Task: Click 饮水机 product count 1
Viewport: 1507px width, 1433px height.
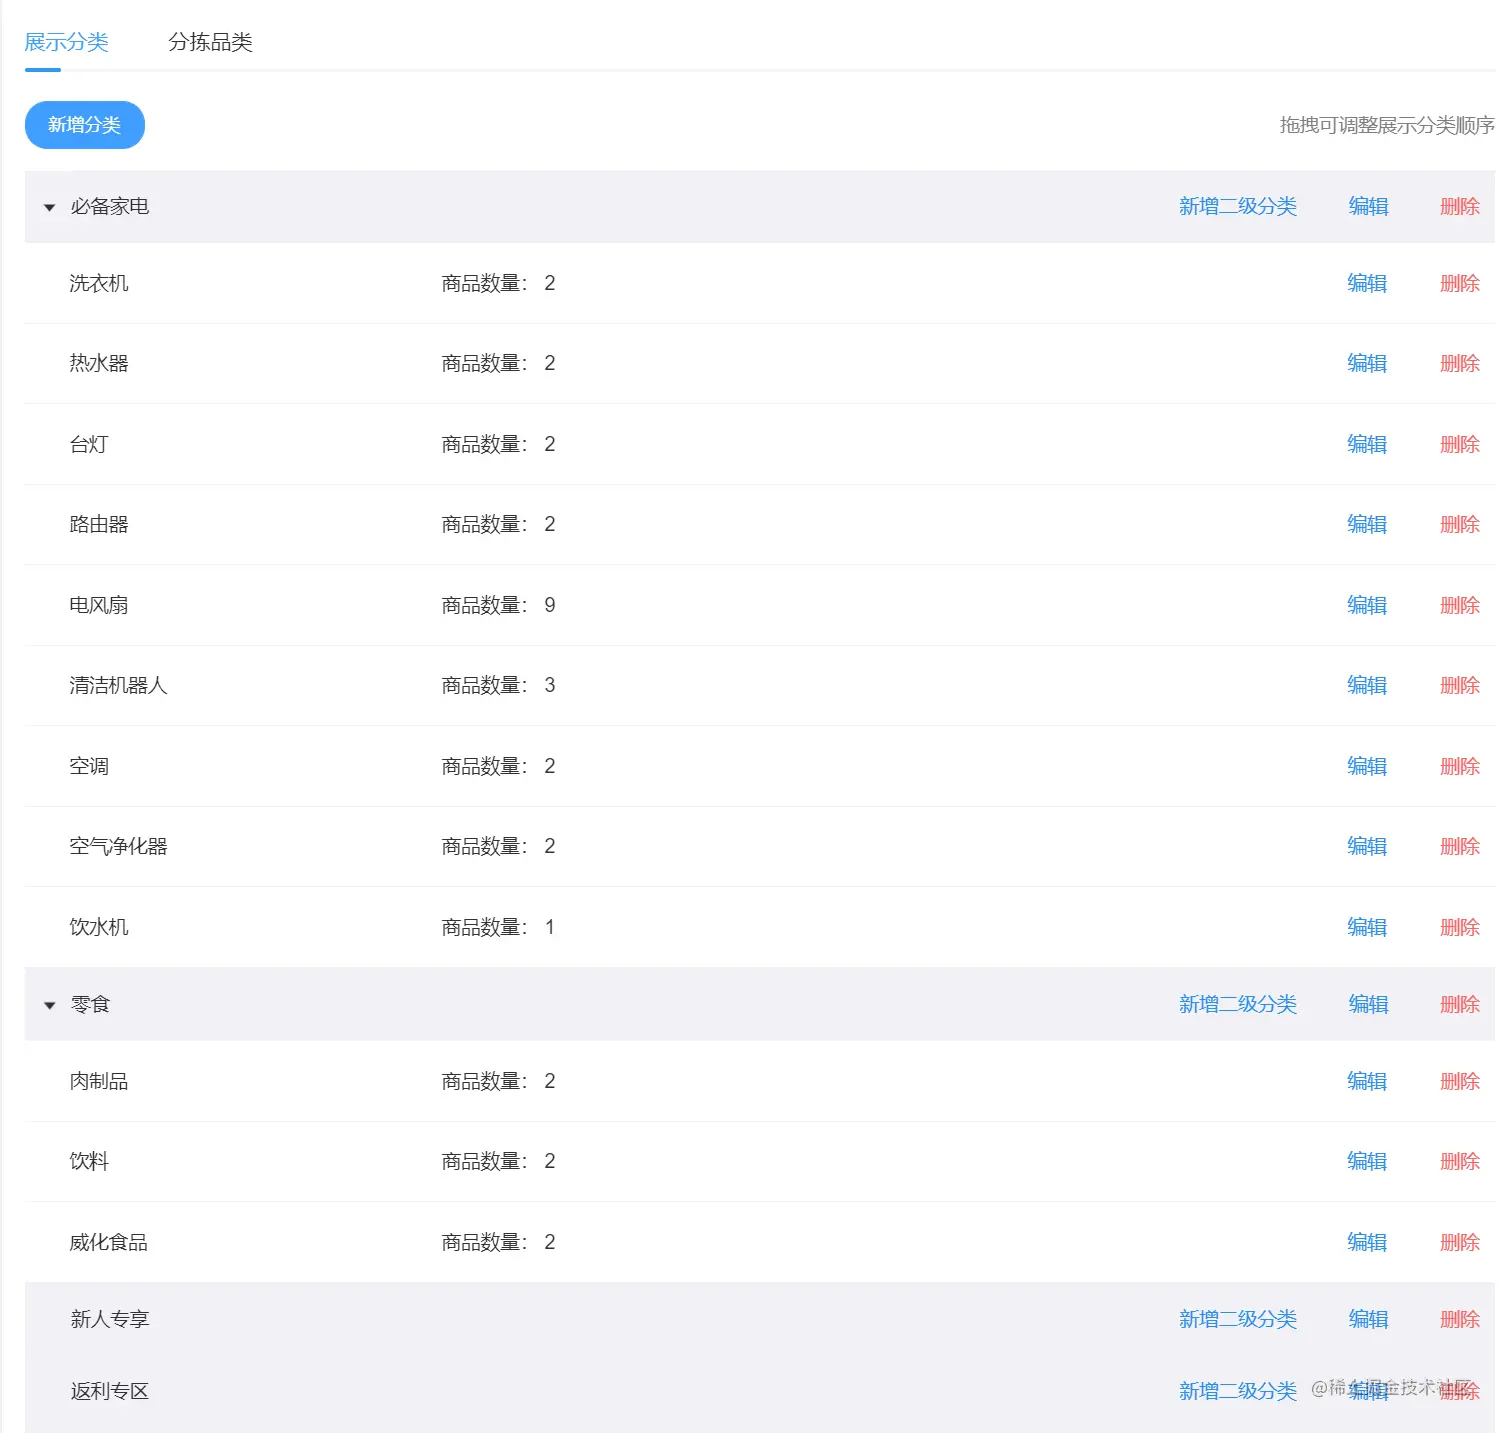Action: pyautogui.click(x=549, y=927)
